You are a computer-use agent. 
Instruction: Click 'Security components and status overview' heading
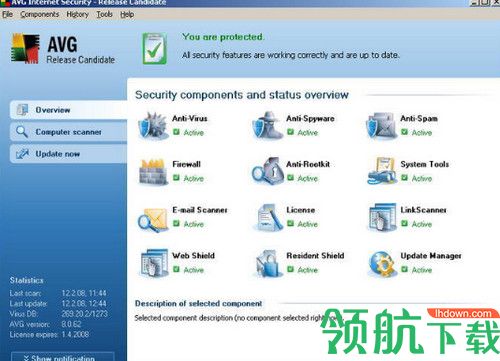coord(242,95)
